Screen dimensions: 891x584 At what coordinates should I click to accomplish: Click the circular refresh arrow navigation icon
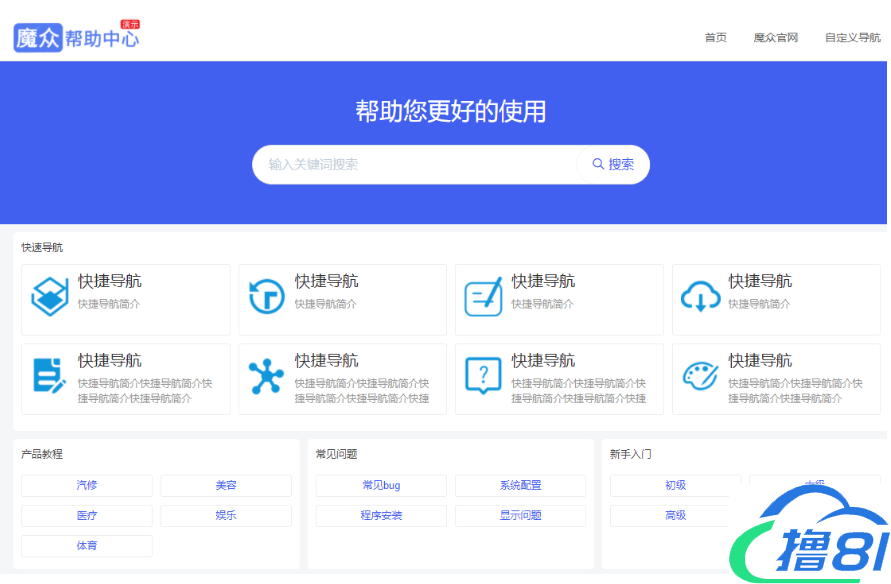(x=267, y=297)
